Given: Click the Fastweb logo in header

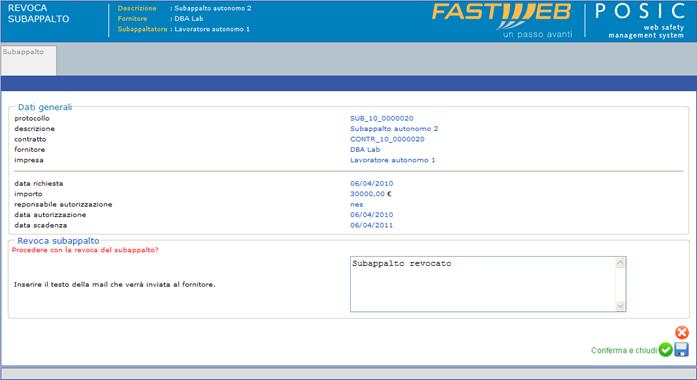Looking at the screenshot, I should click(x=502, y=20).
